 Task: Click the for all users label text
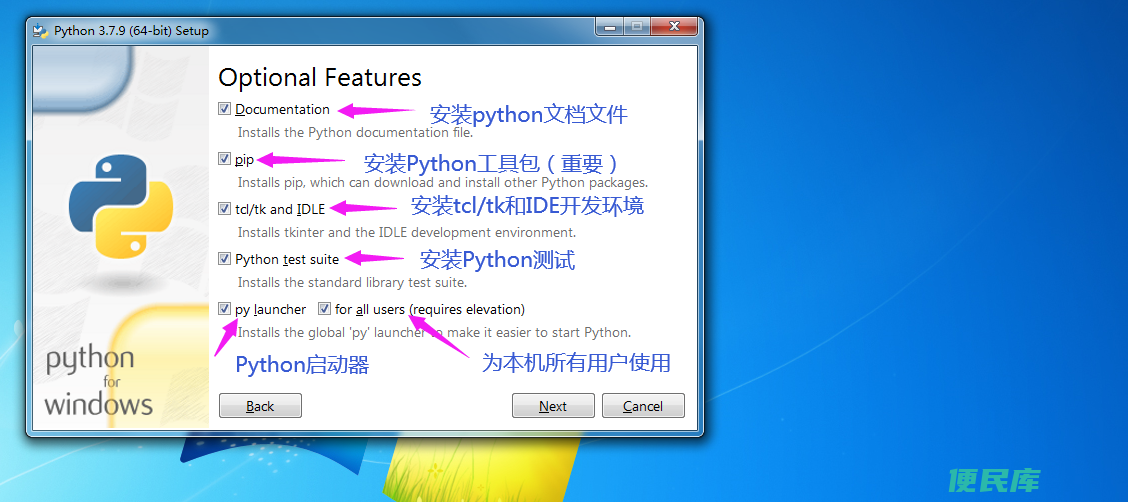(429, 309)
